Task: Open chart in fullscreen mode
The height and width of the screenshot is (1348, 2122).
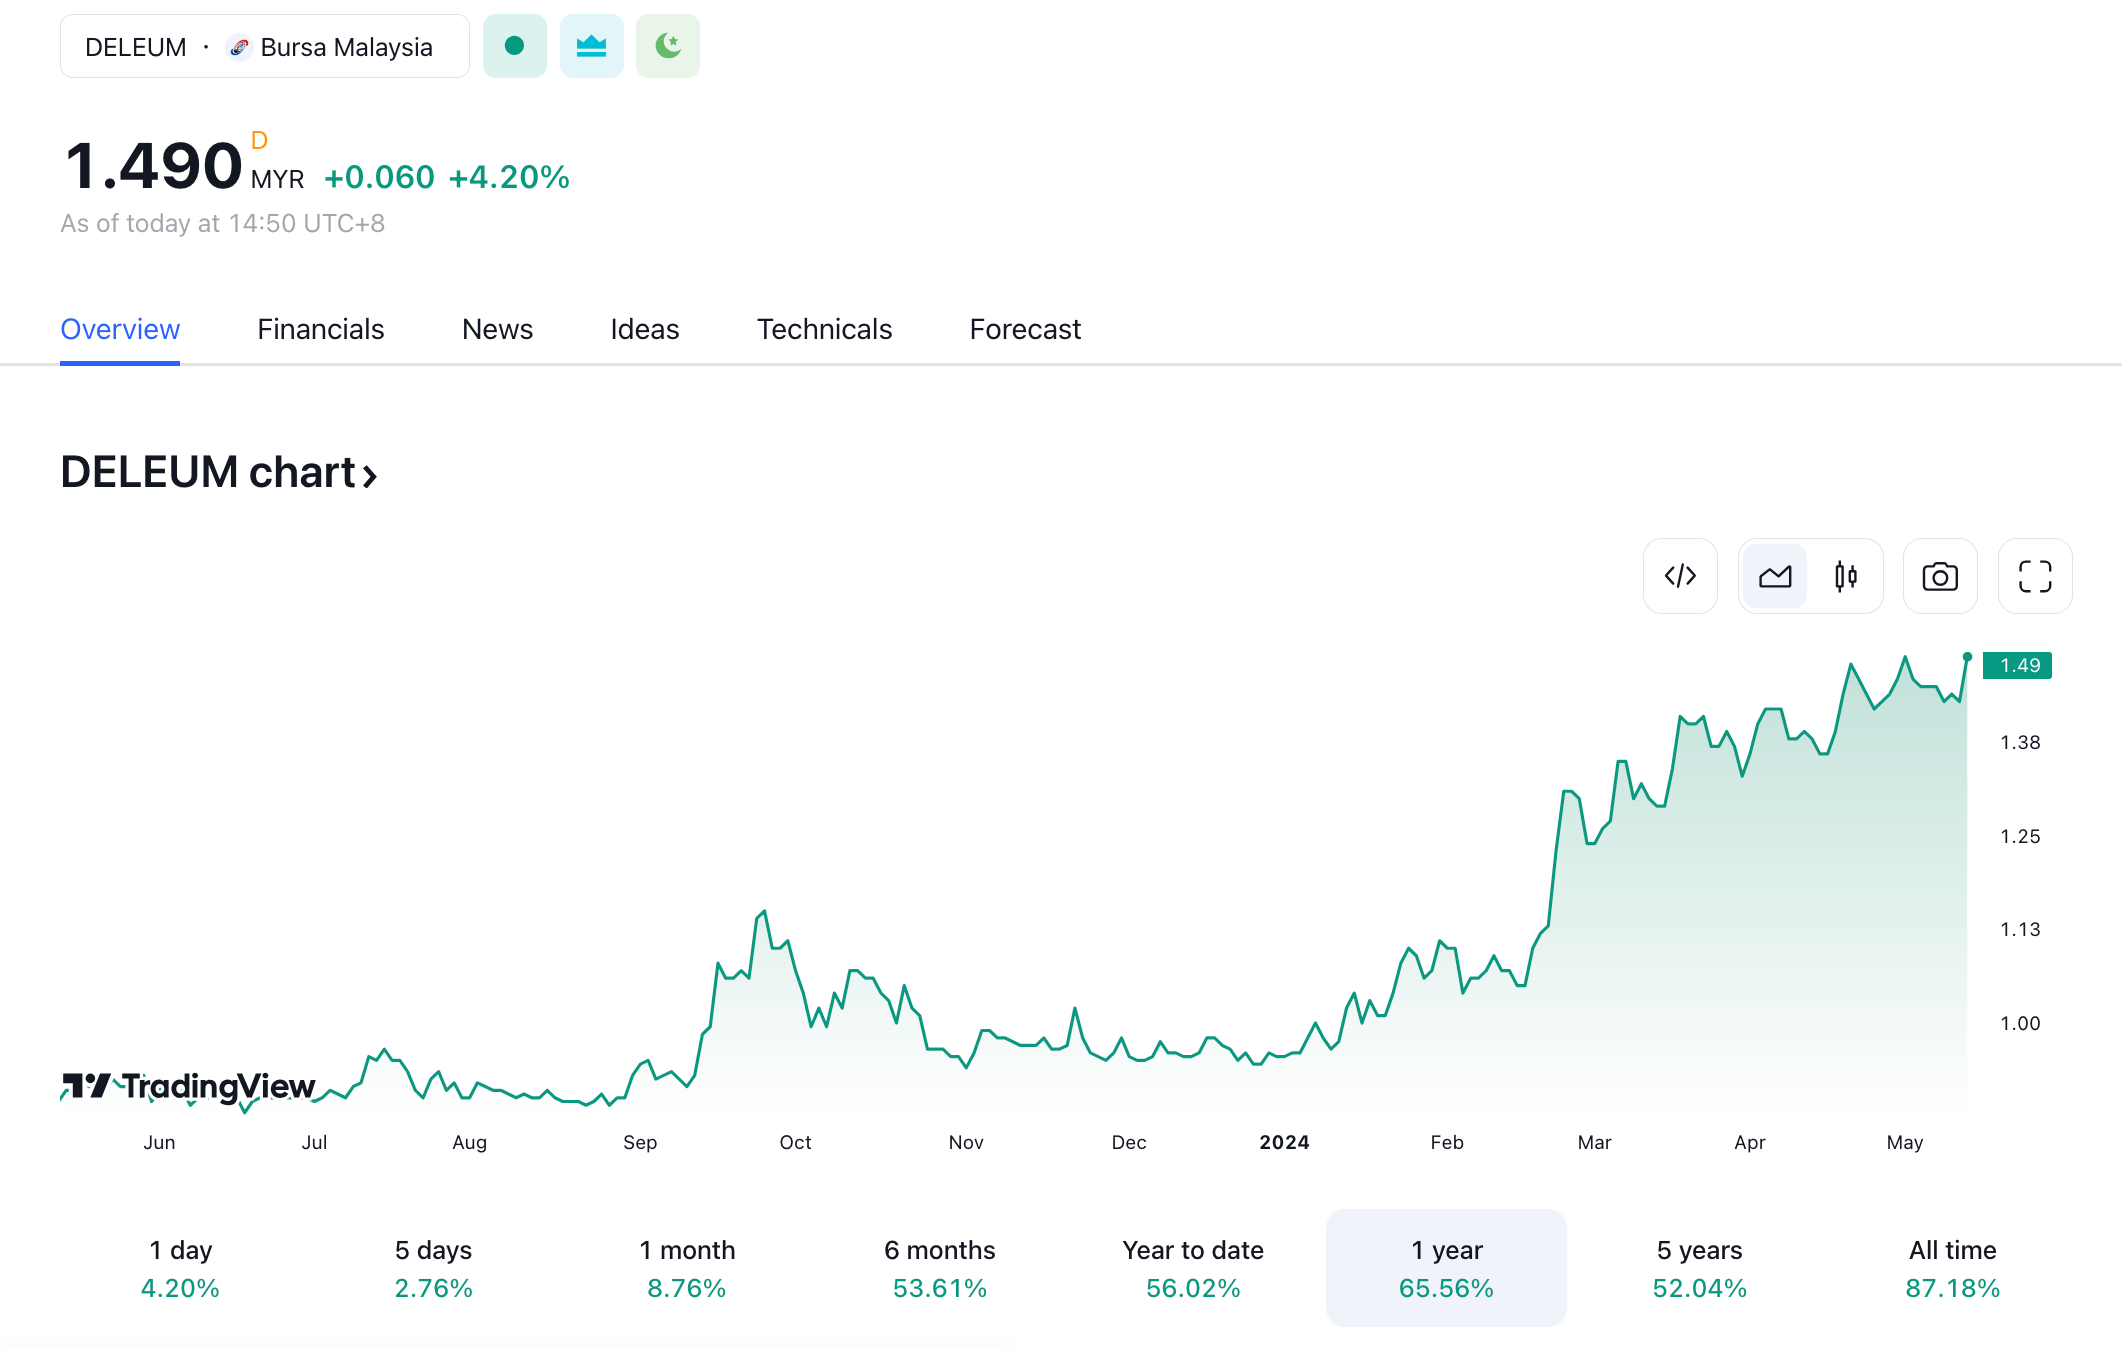Action: tap(2035, 576)
